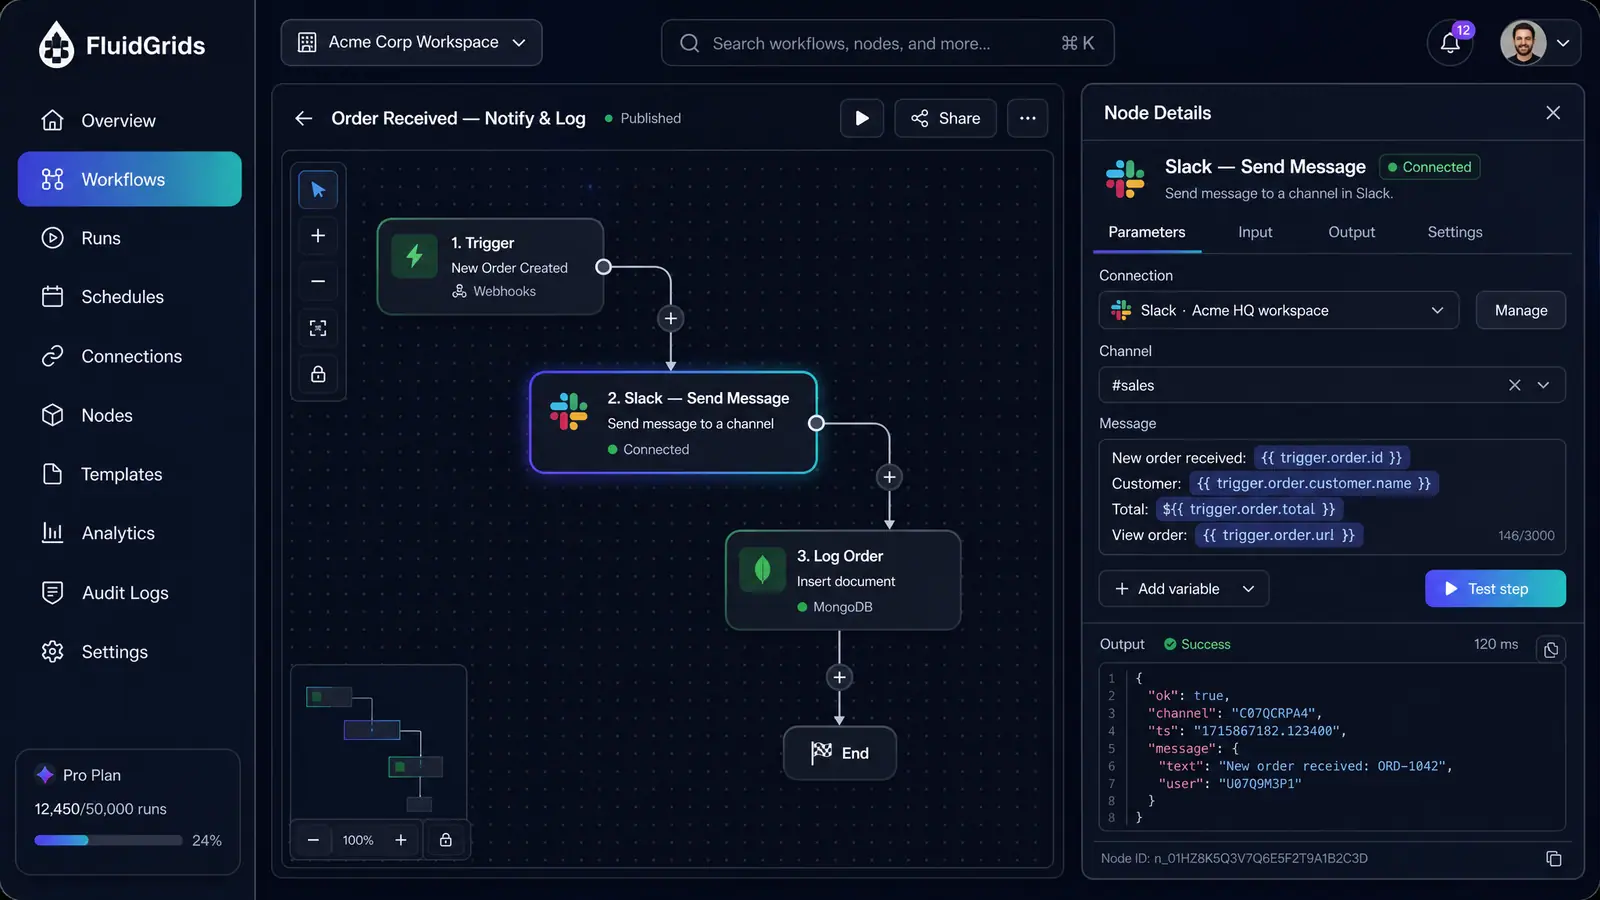Close the Node Details panel
This screenshot has width=1600, height=900.
(x=1553, y=113)
